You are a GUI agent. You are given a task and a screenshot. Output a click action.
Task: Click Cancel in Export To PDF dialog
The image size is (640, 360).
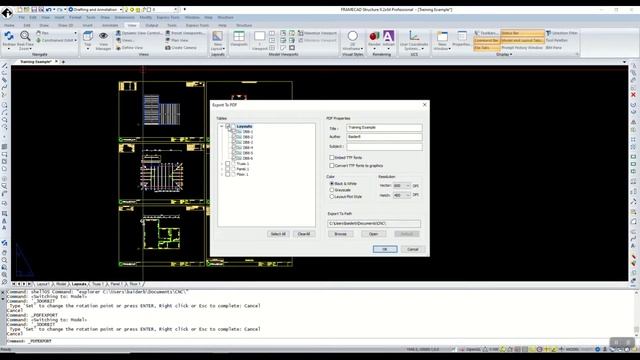click(413, 249)
